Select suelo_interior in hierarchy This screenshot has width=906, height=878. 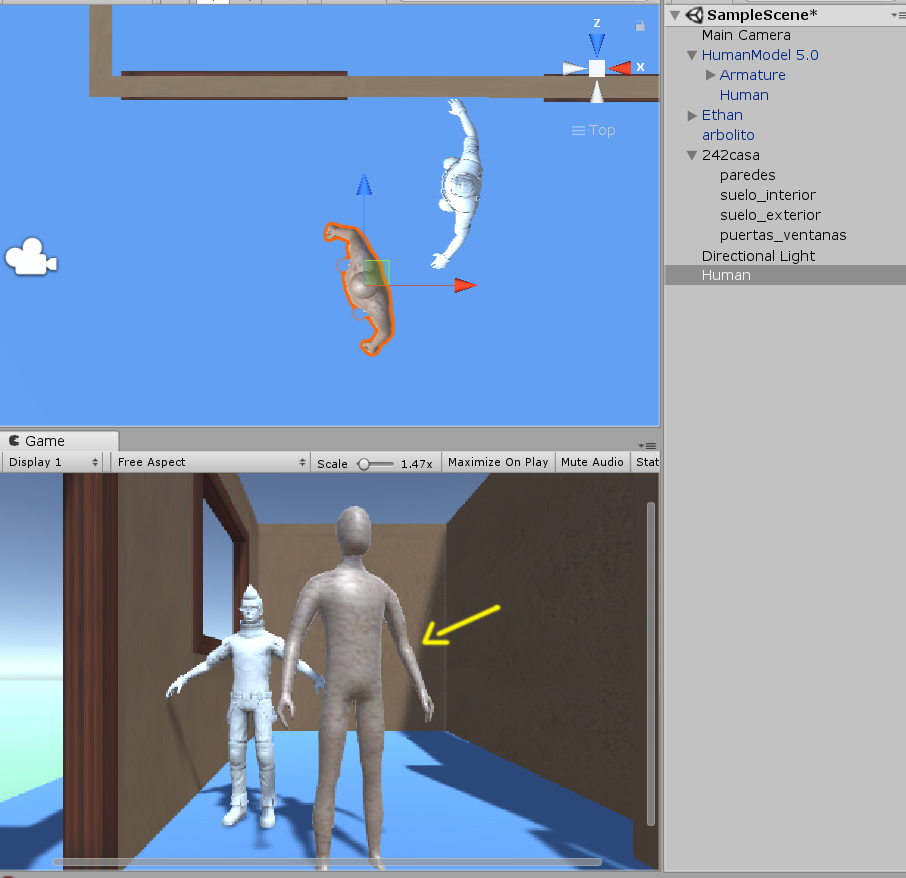click(768, 195)
